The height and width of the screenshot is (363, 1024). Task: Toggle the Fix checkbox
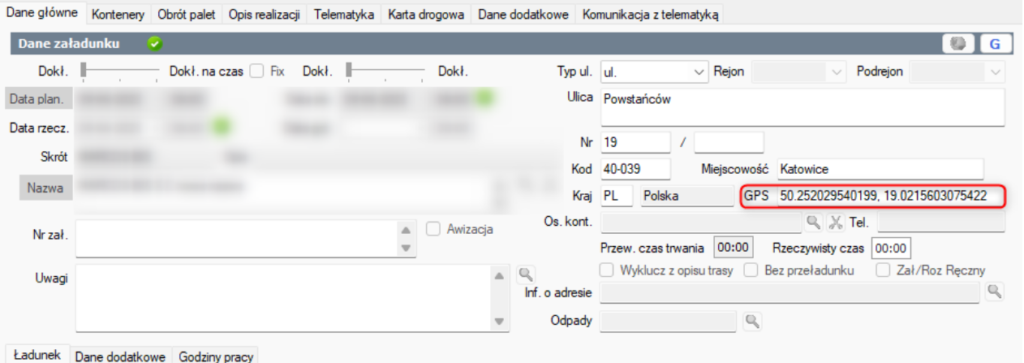(257, 71)
